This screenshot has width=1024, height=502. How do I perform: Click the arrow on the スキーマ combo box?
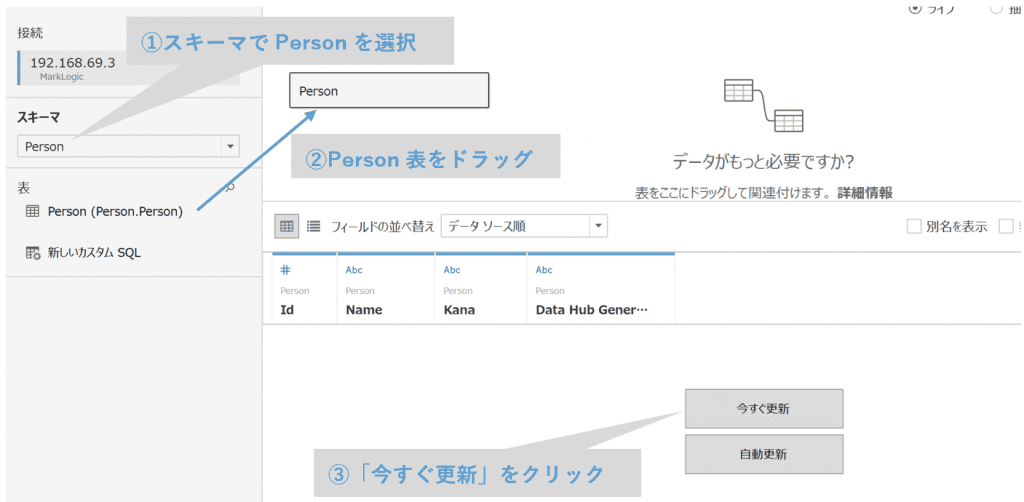point(231,146)
